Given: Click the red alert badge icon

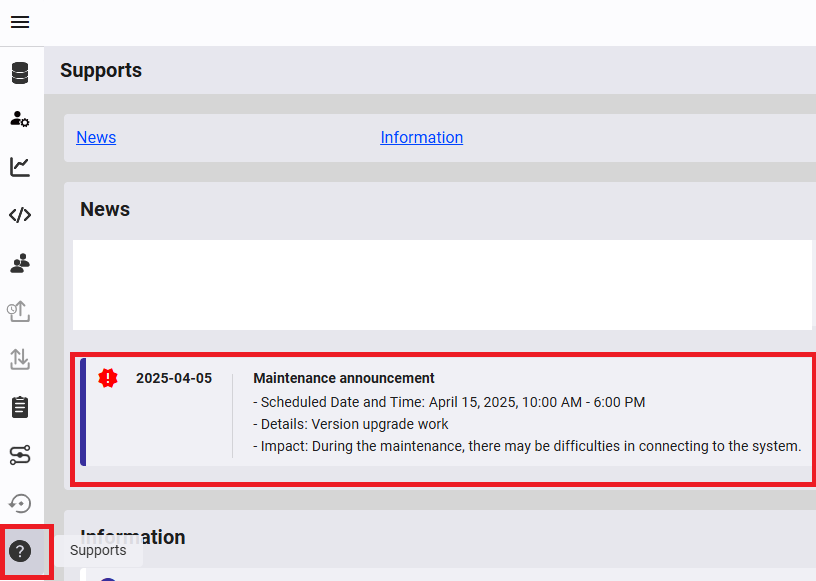Looking at the screenshot, I should point(108,378).
